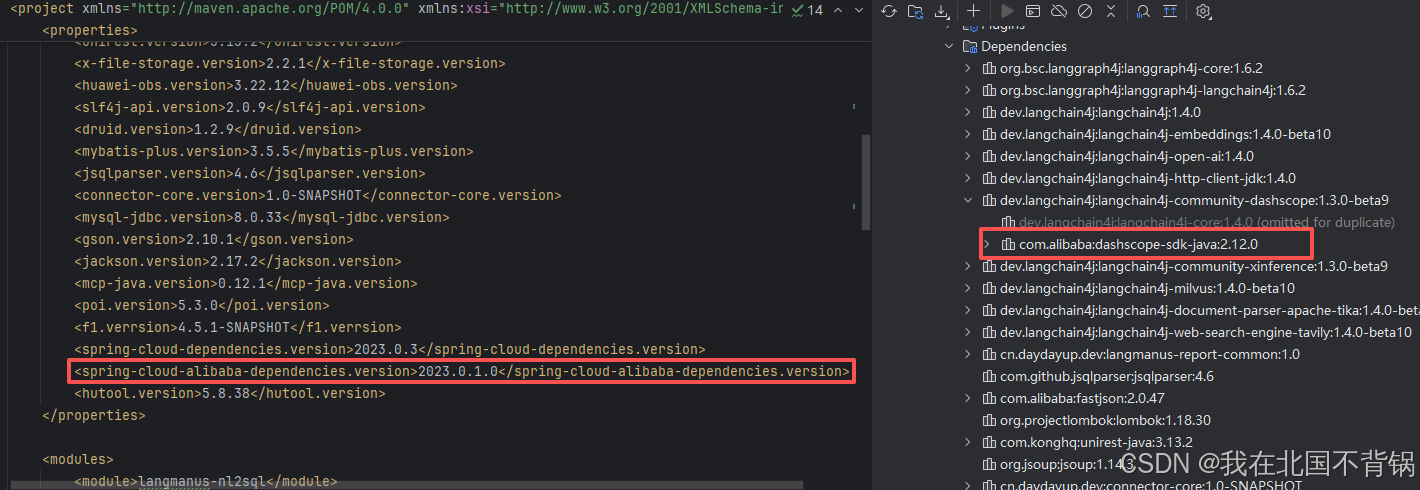This screenshot has height=490, width=1420.
Task: Click the opening modules tag
Action: [78, 459]
